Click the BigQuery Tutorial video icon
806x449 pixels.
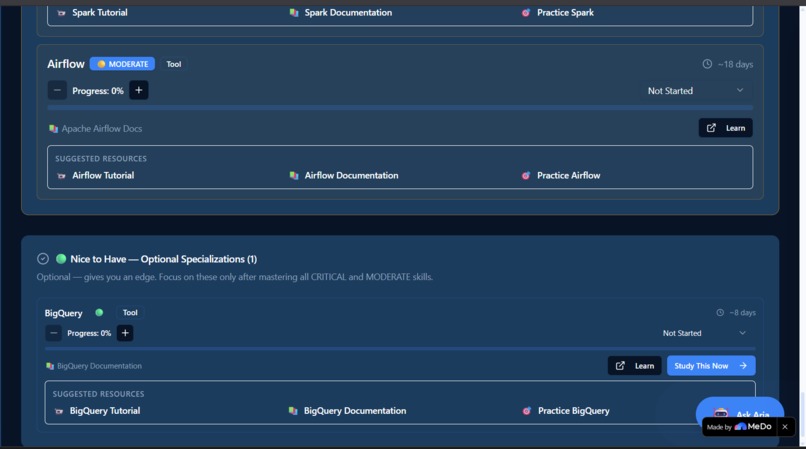[x=59, y=411]
